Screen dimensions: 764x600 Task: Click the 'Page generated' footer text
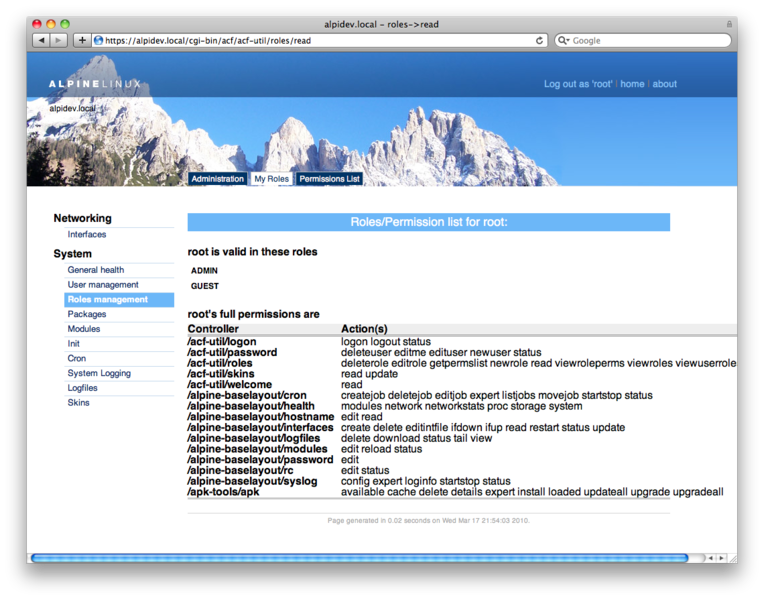coord(428,521)
